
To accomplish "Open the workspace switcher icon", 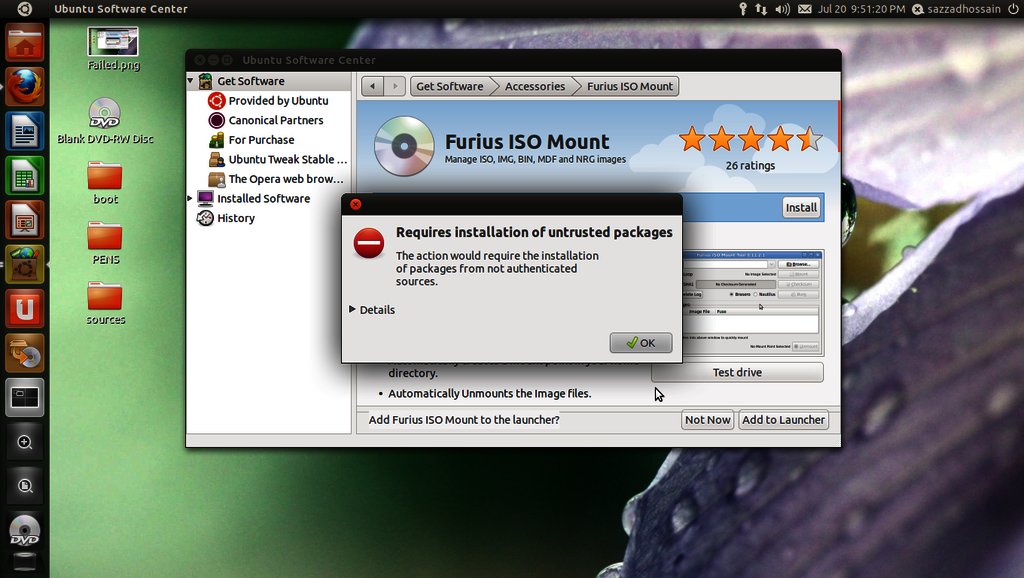I will point(25,397).
